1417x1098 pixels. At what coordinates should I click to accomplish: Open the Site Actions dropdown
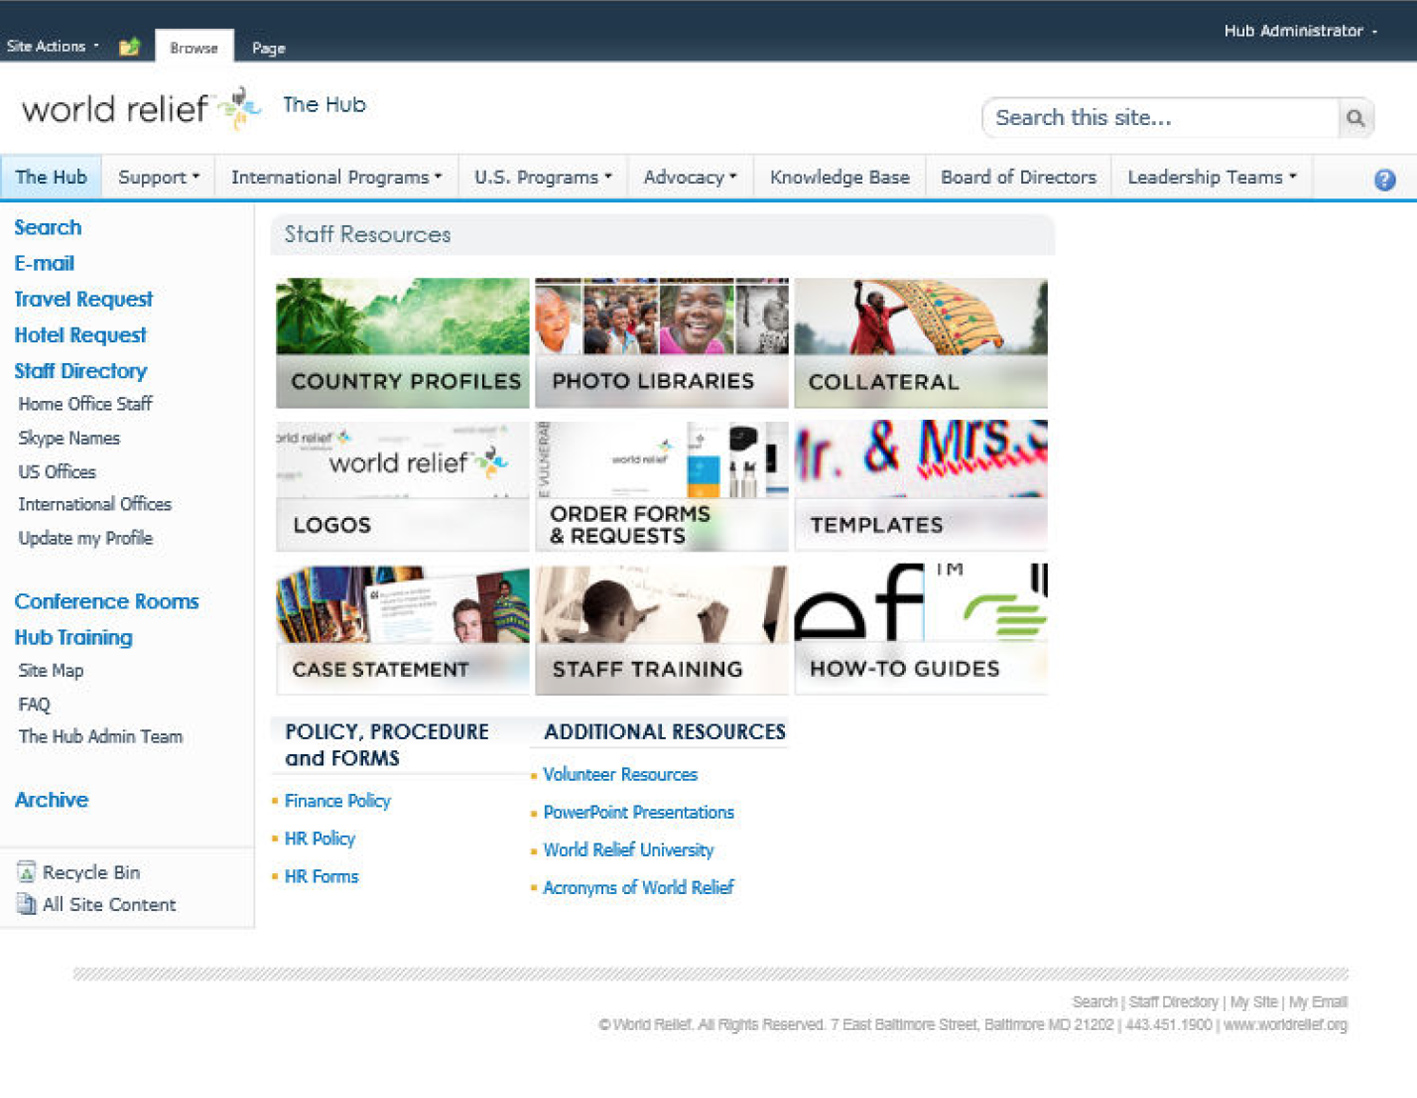53,46
